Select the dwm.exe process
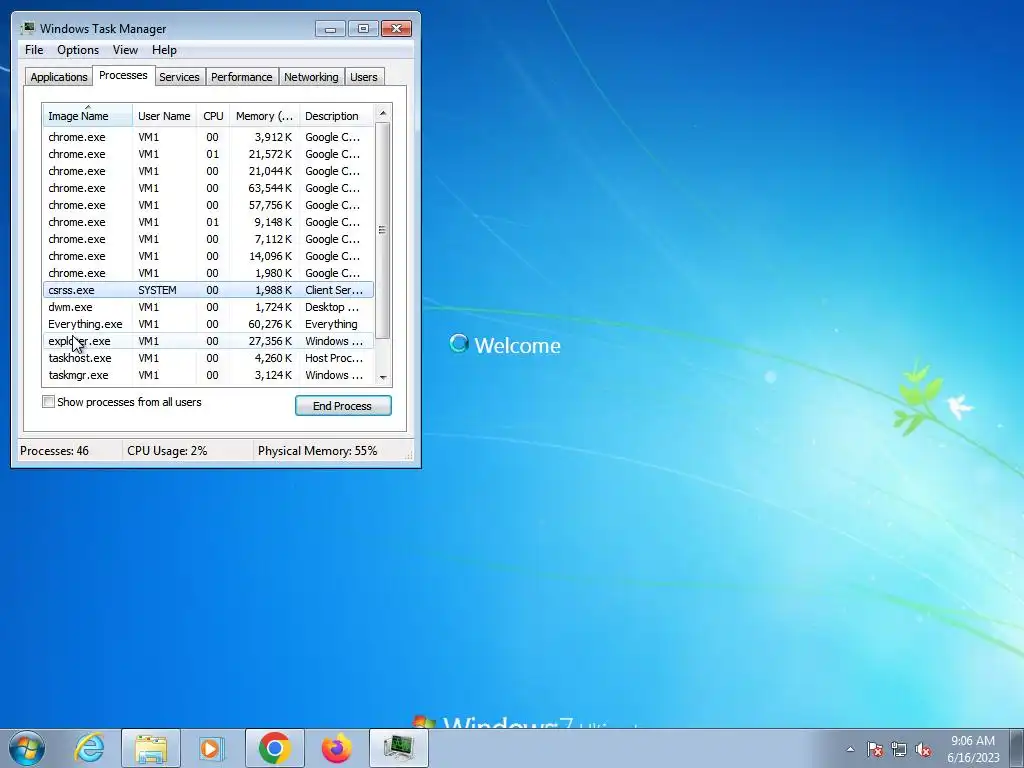1024x768 pixels. point(208,307)
